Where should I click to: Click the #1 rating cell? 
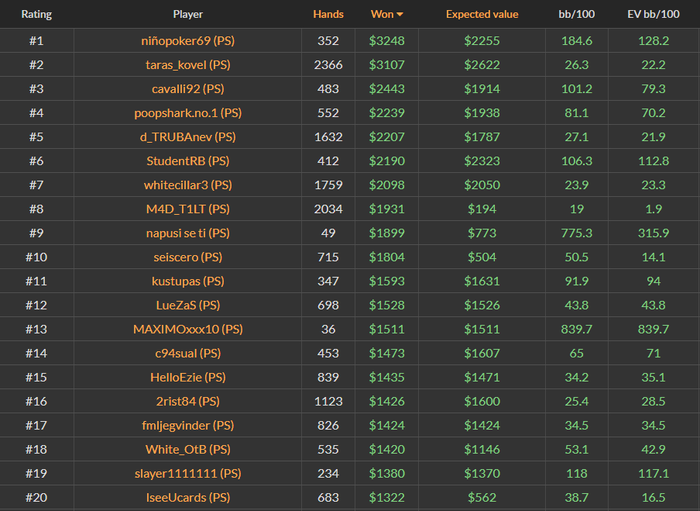pos(36,41)
